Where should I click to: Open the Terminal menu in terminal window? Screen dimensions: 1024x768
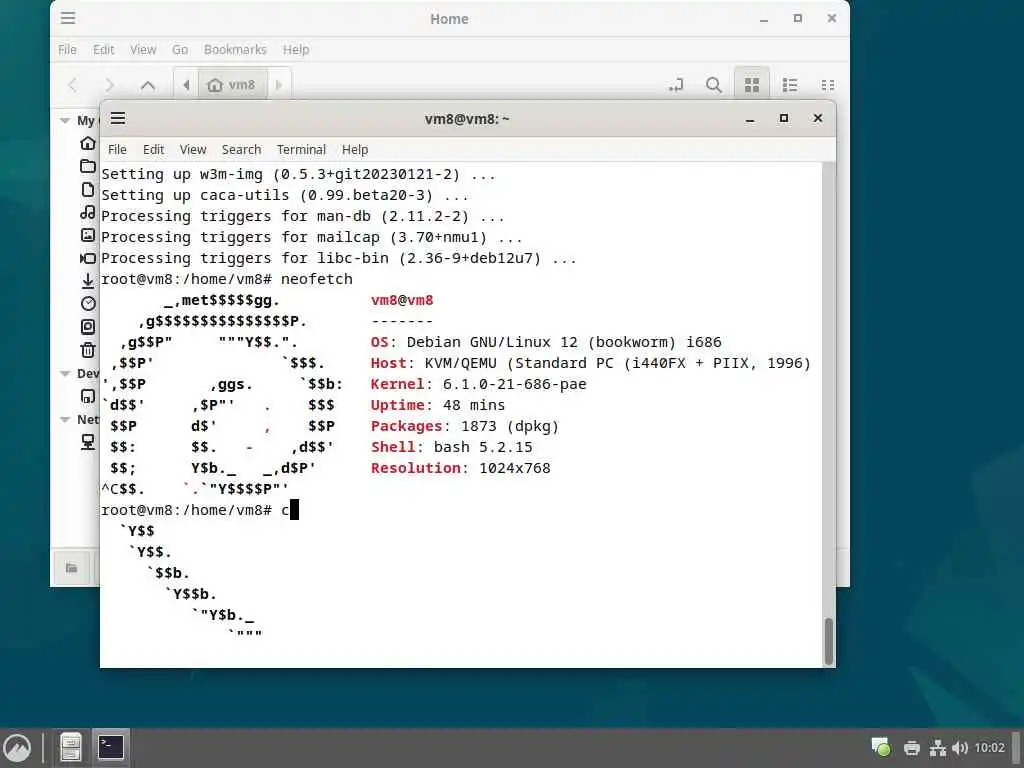[x=301, y=150]
